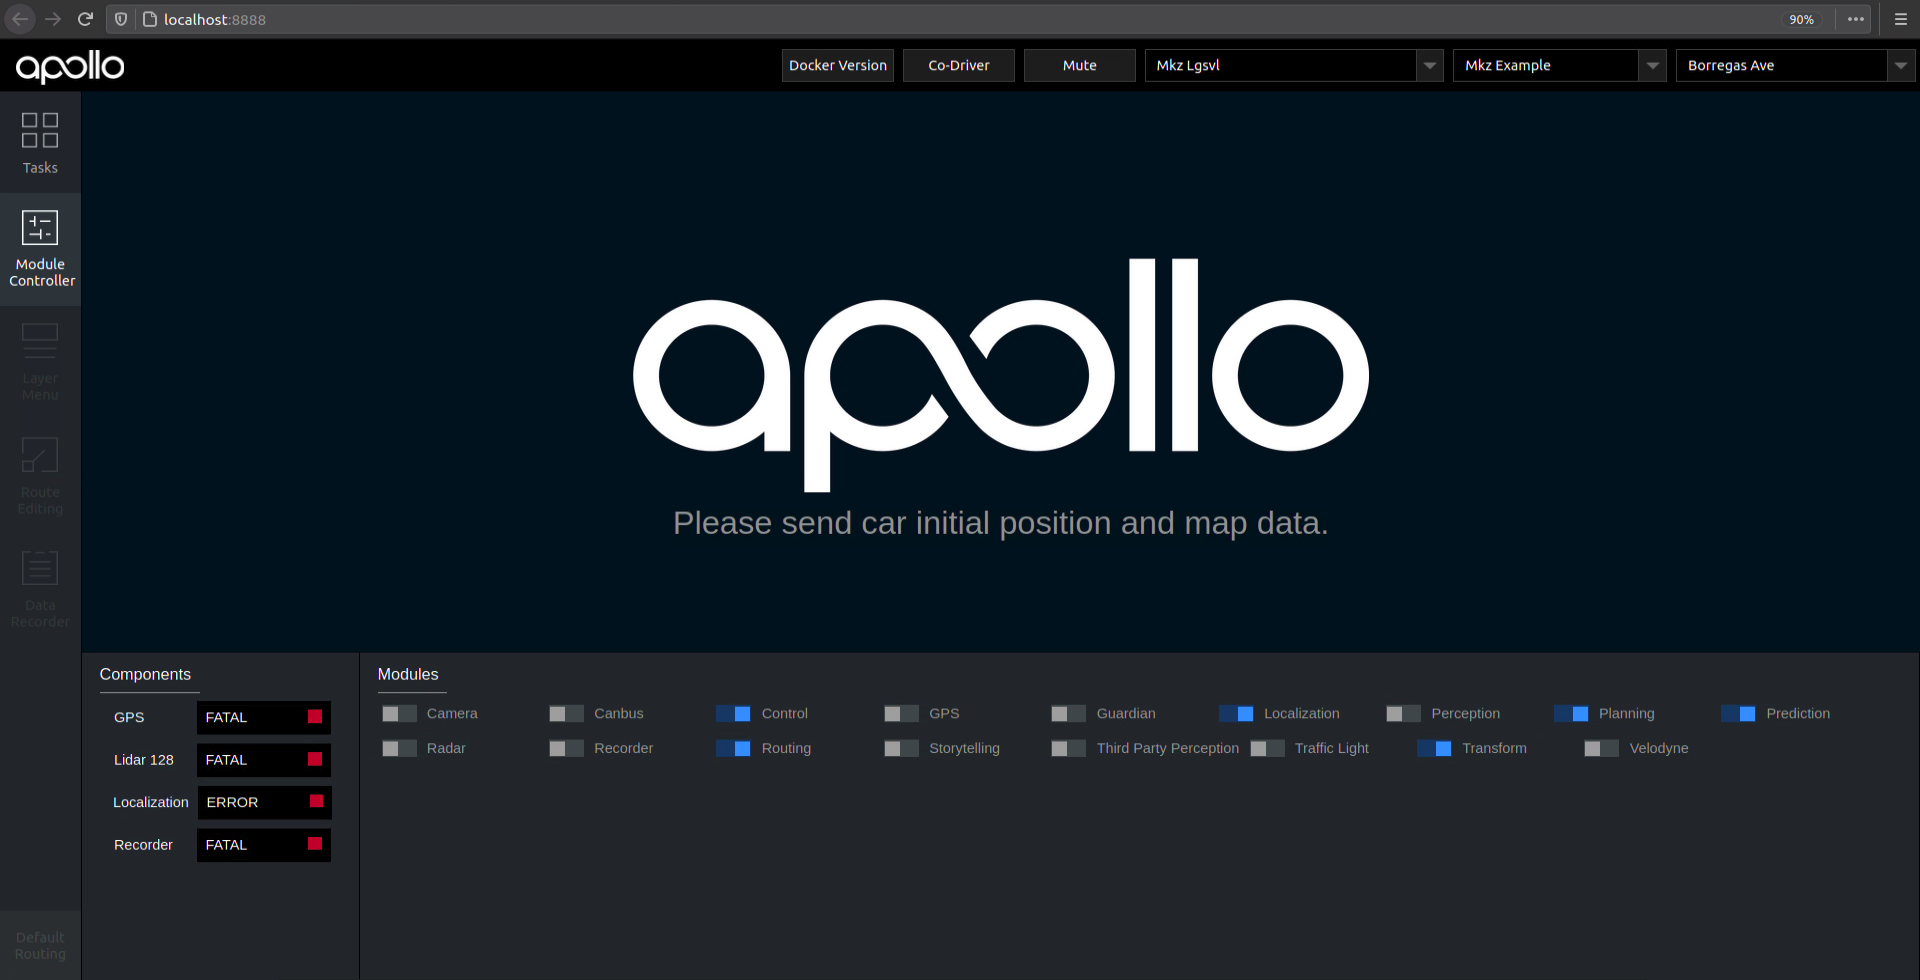The image size is (1920, 980).
Task: Toggle the Canbus module switch
Action: [x=566, y=713]
